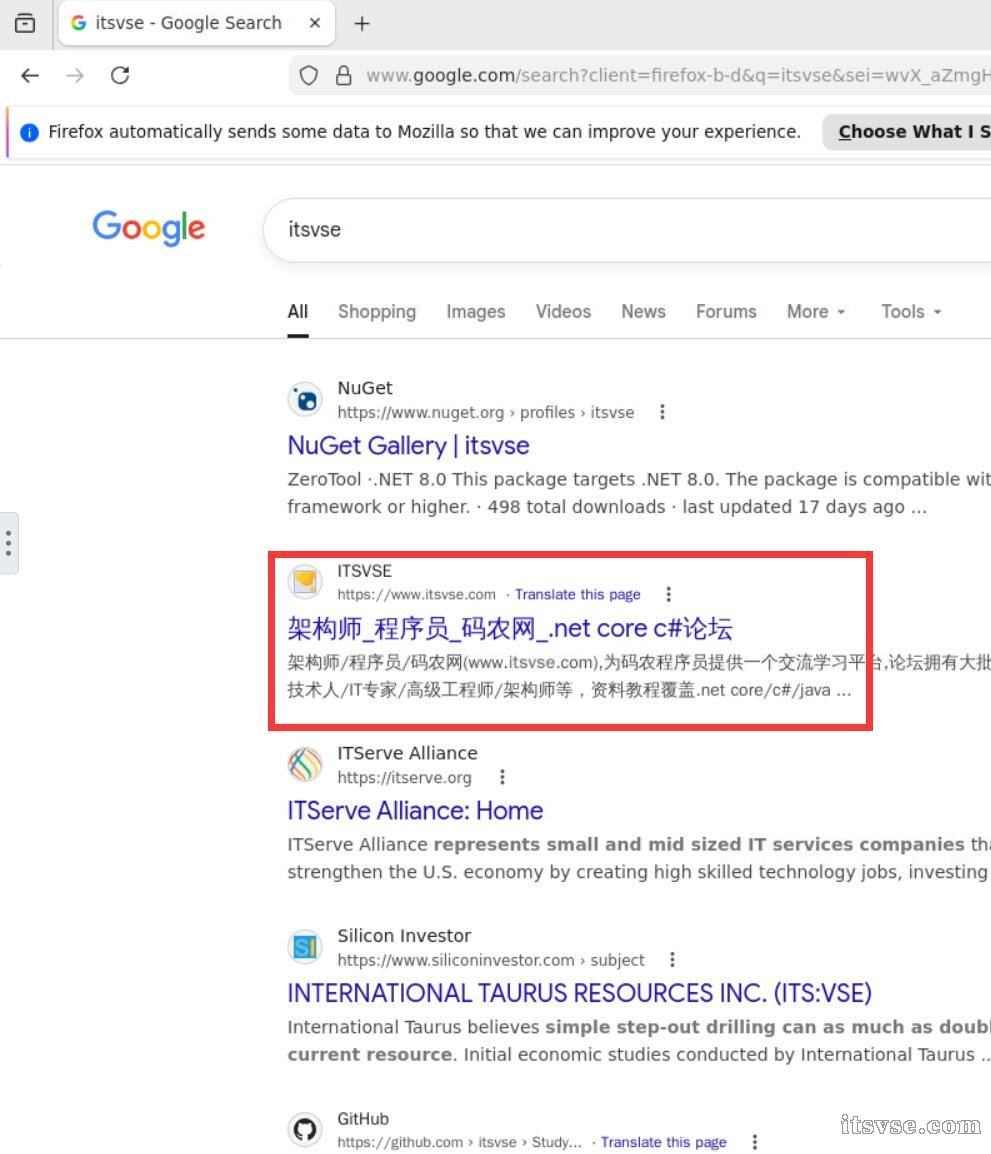This screenshot has height=1154, width=991.
Task: Translate the GitHub result page
Action: coord(664,1142)
